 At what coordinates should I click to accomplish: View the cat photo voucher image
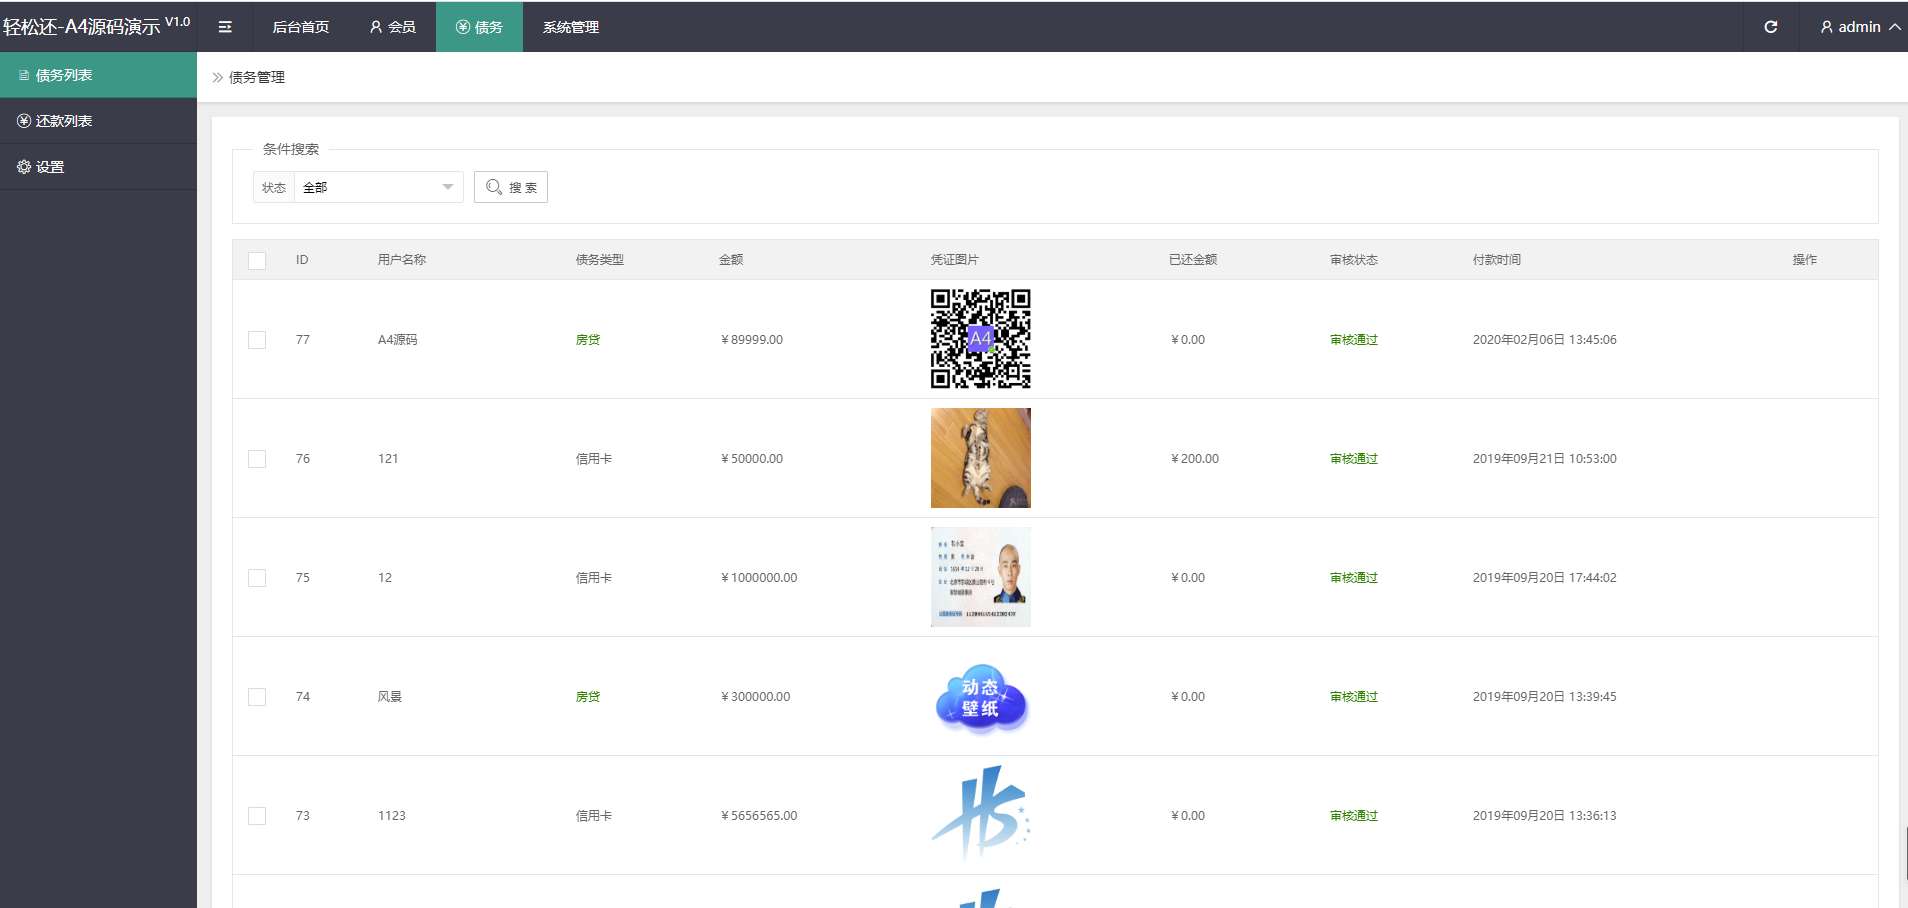(980, 458)
